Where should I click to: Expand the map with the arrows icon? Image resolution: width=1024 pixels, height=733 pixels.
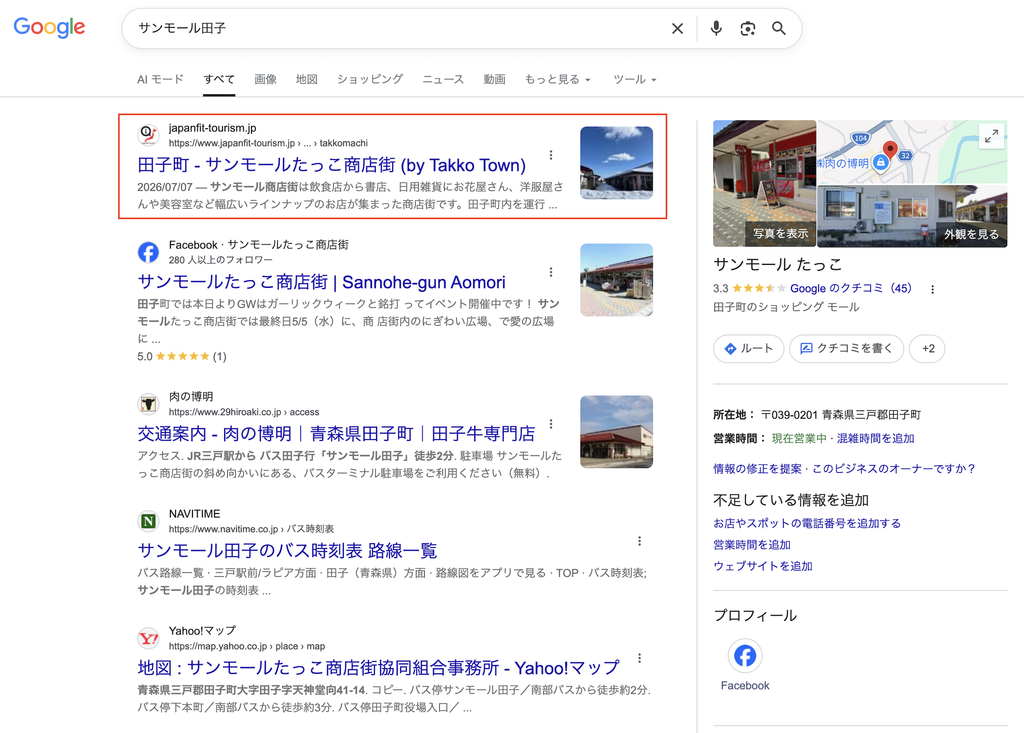coord(991,136)
